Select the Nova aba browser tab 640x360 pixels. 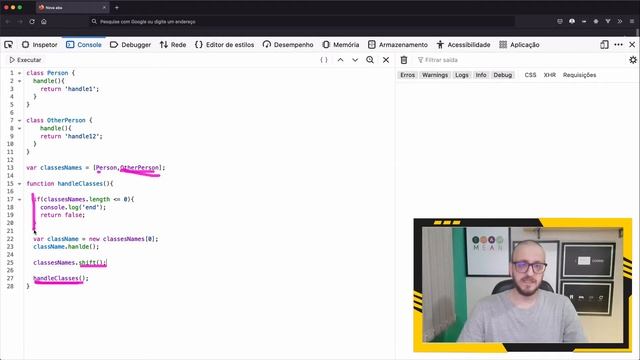(73, 7)
